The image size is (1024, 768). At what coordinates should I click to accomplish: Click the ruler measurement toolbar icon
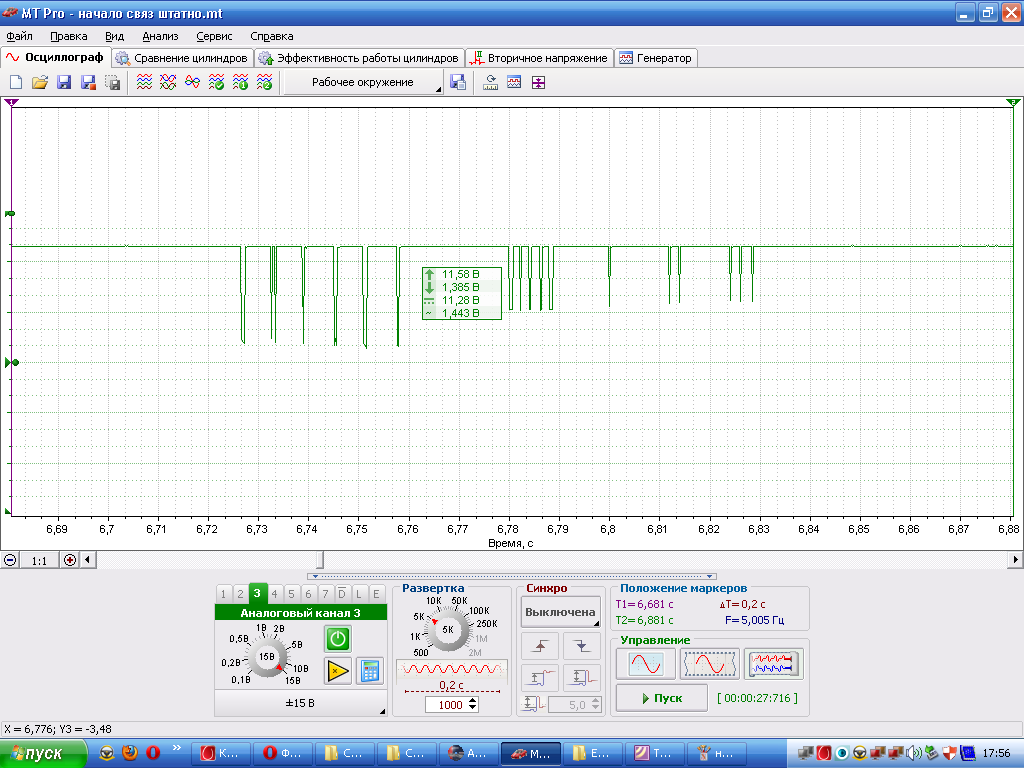tap(490, 82)
